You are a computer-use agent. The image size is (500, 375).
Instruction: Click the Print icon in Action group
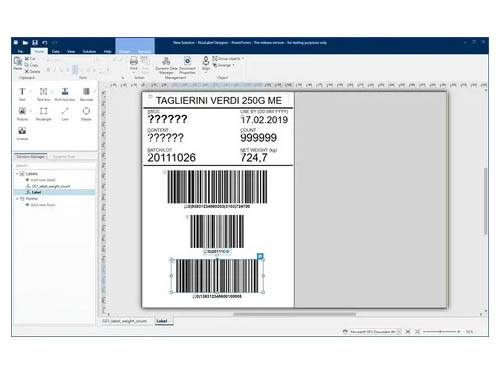pyautogui.click(x=134, y=61)
